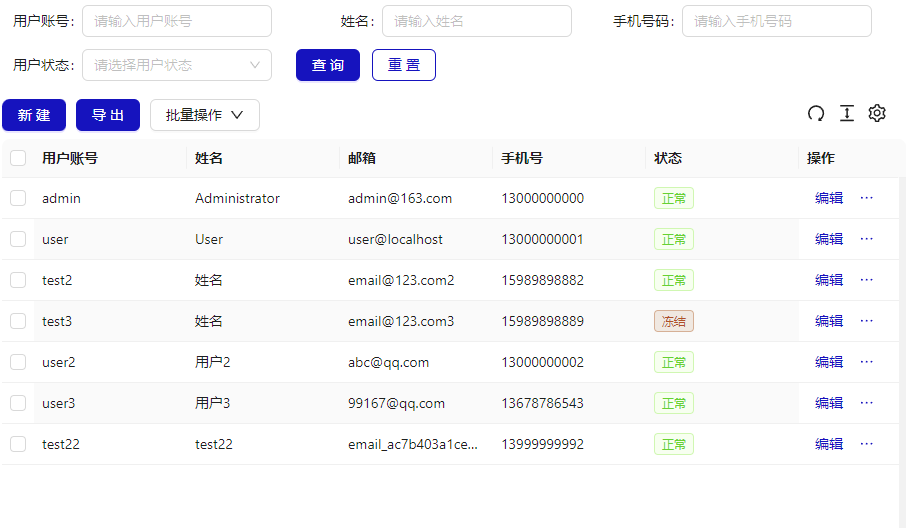Viewport: 909px width, 528px height.
Task: Select the test2 row checkbox
Action: pyautogui.click(x=18, y=280)
